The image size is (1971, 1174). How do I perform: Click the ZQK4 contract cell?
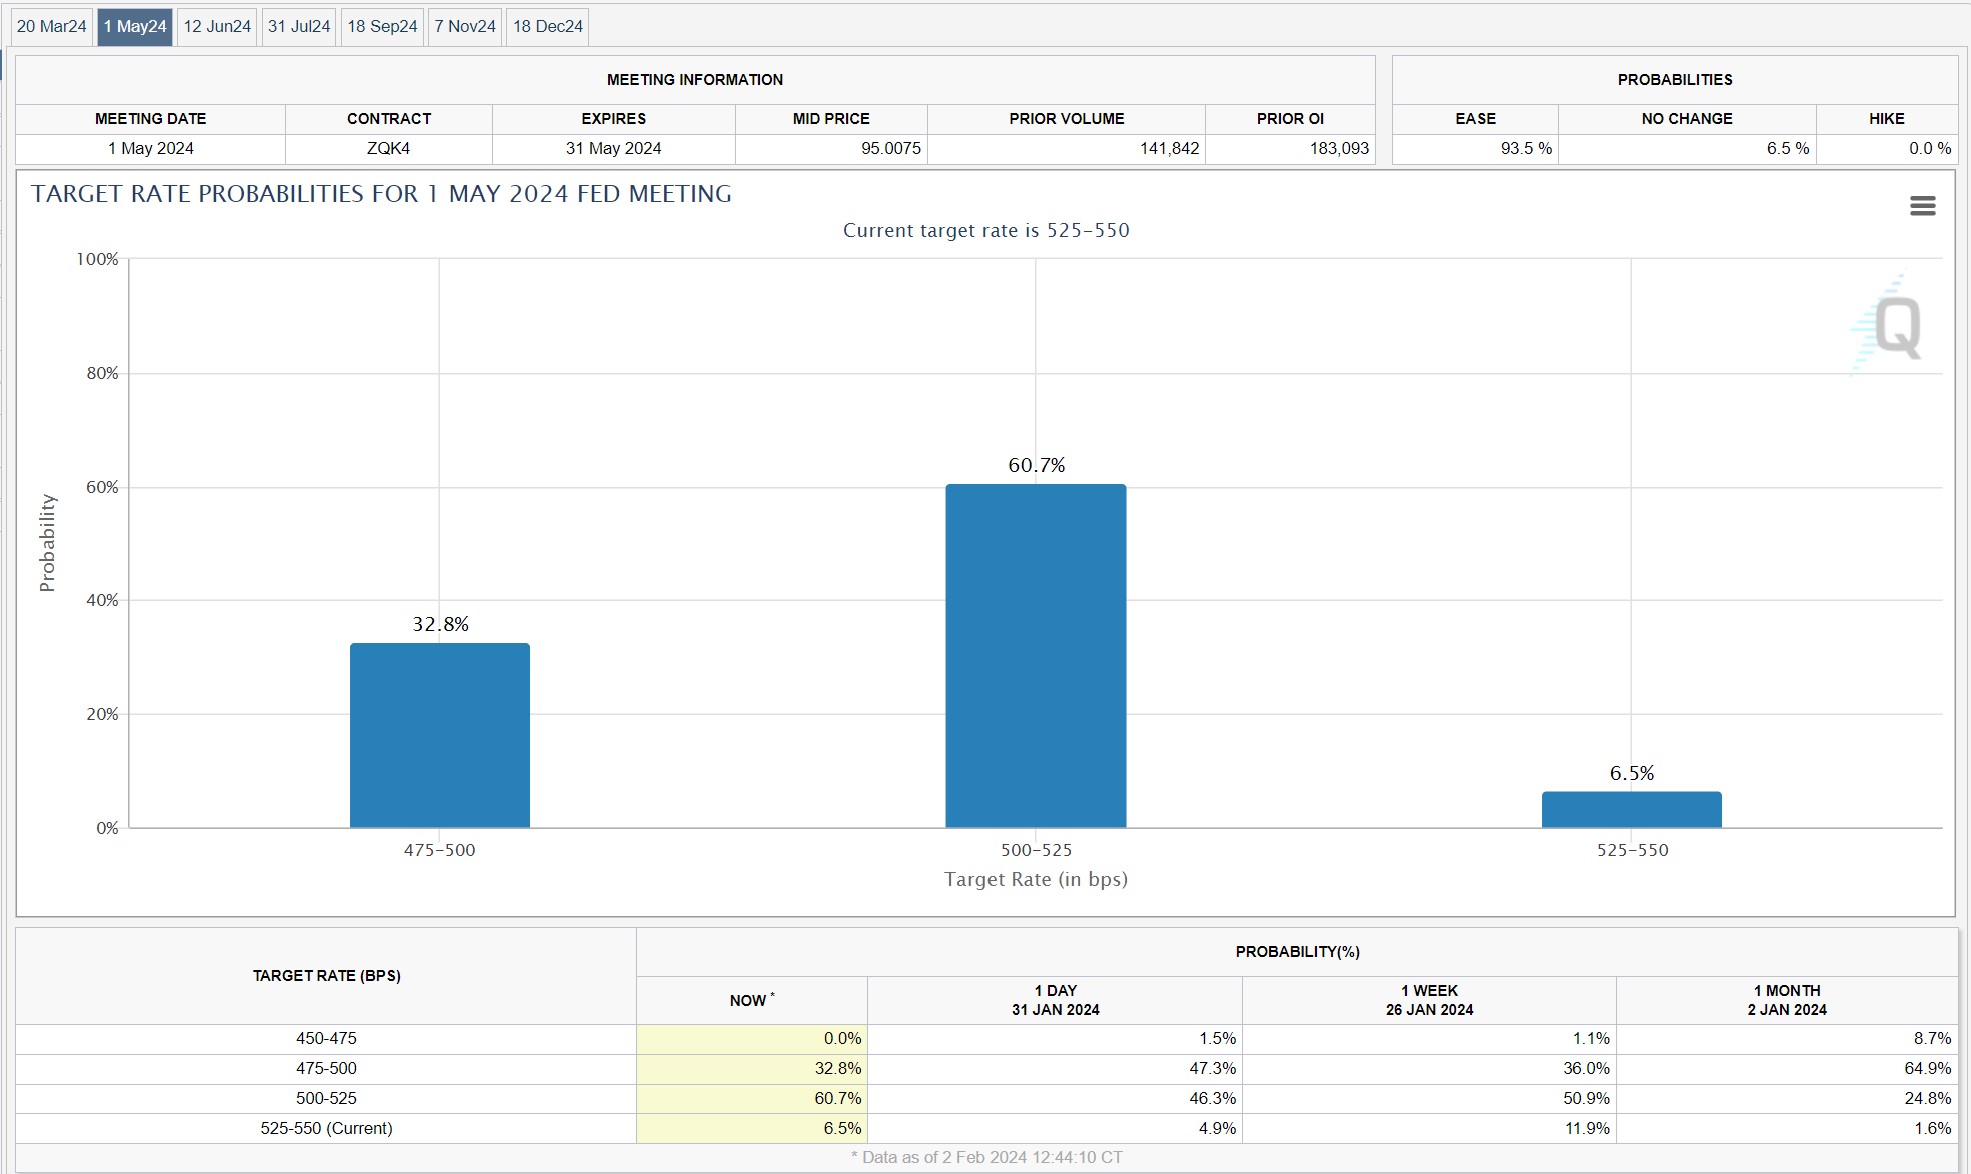pos(389,148)
